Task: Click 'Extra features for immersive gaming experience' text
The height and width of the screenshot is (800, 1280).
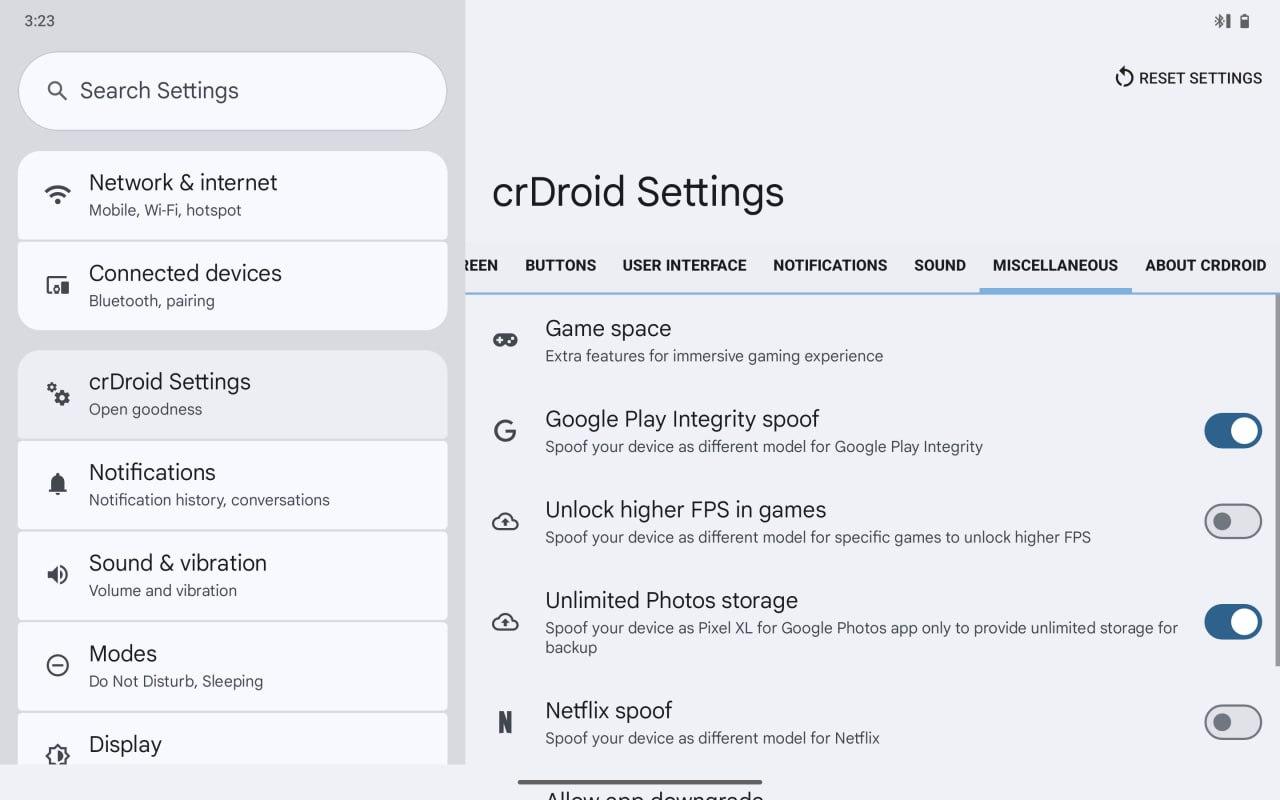Action: [714, 356]
